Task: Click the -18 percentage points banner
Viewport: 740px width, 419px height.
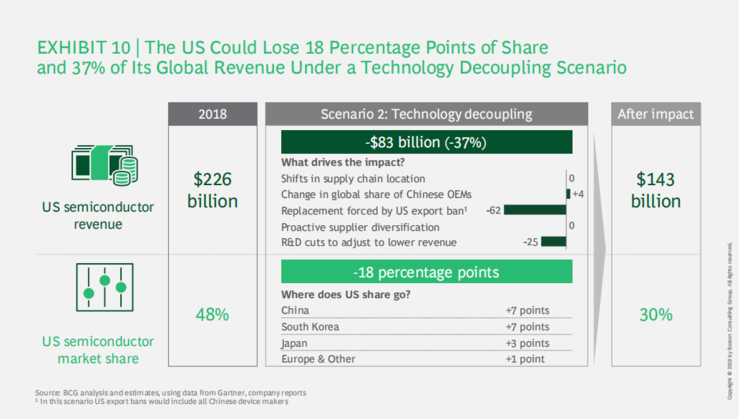Action: click(x=425, y=272)
